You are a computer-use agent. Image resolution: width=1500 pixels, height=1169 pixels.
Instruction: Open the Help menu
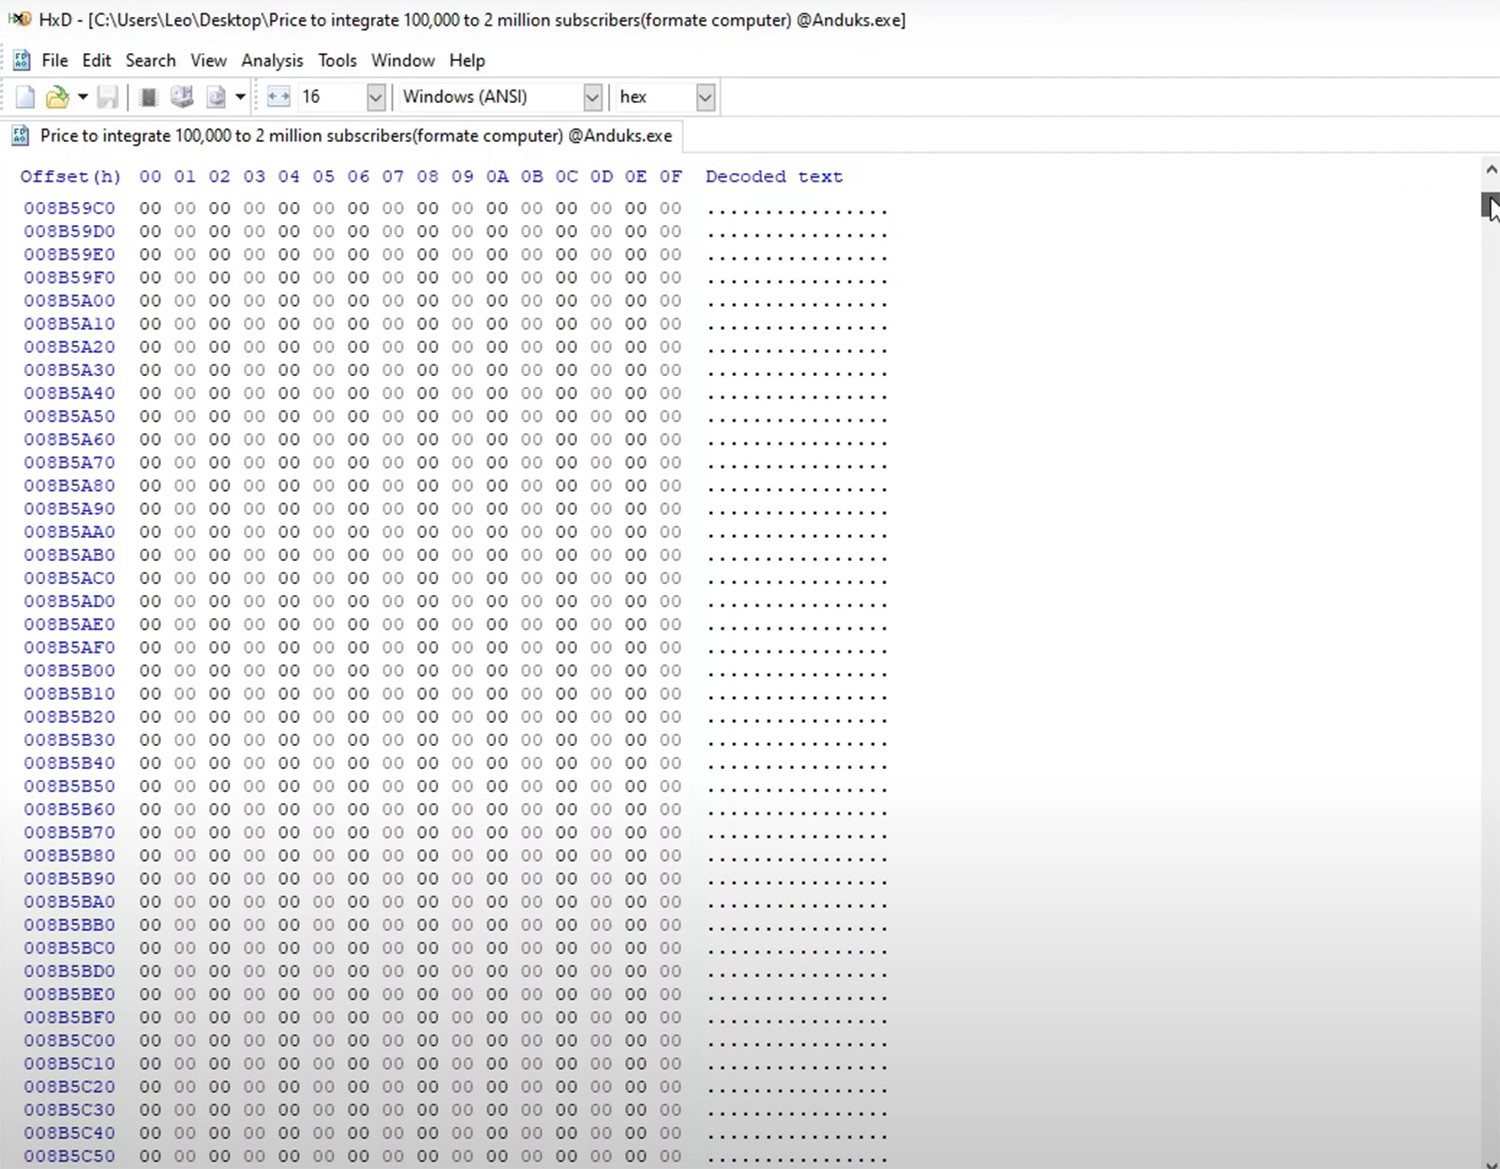point(467,60)
